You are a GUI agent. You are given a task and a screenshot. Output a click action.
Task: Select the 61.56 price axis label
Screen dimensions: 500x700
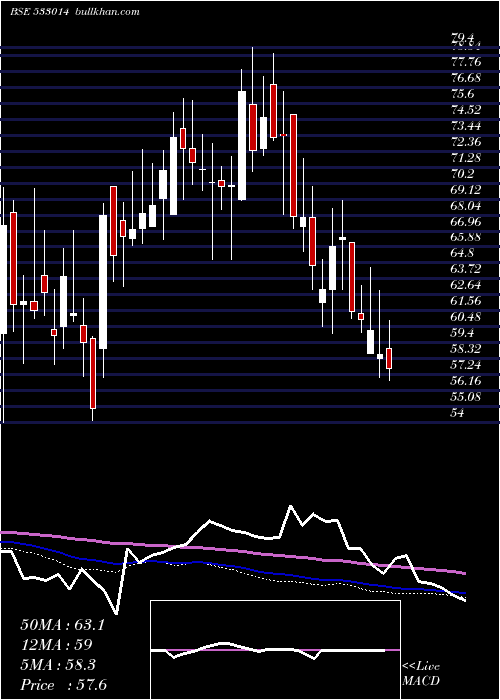tap(466, 301)
